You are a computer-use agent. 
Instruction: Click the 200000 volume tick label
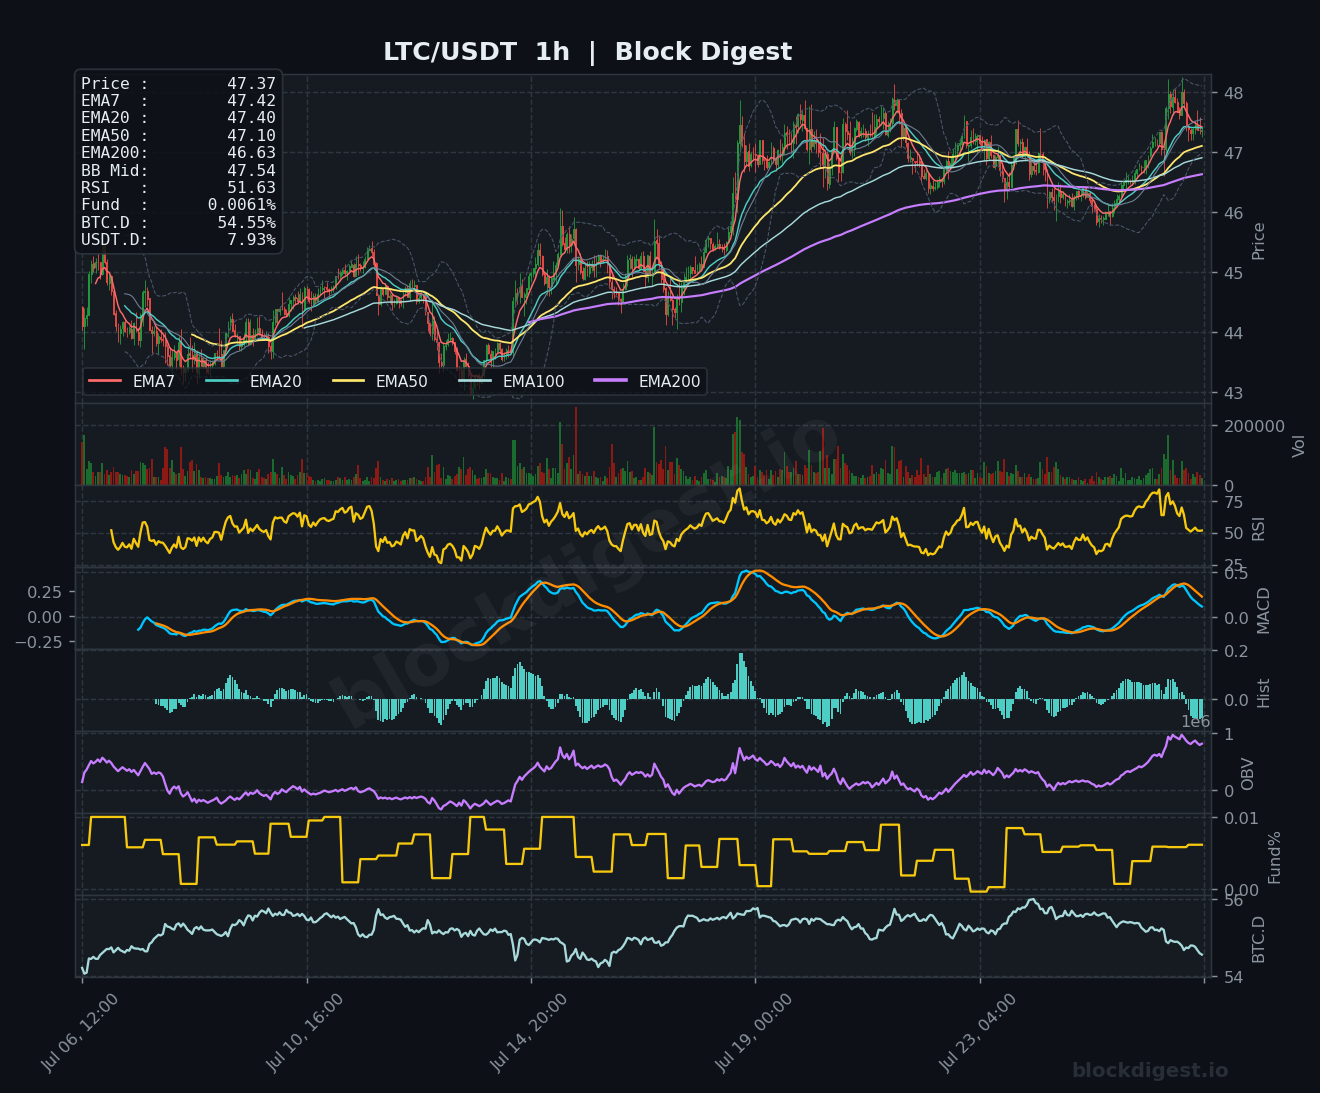pos(1254,426)
